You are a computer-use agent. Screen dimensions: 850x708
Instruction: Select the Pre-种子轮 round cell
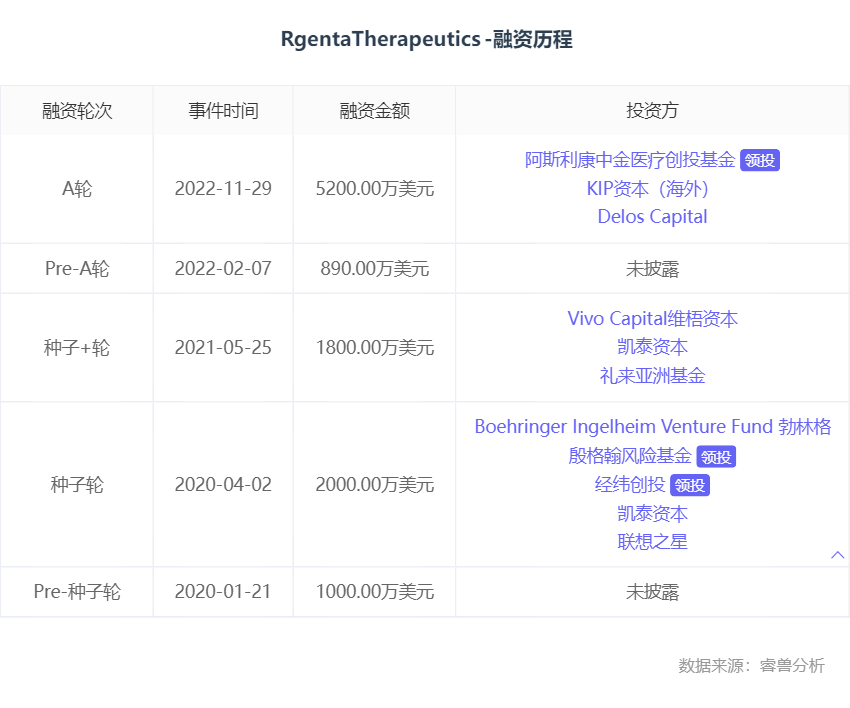point(77,591)
